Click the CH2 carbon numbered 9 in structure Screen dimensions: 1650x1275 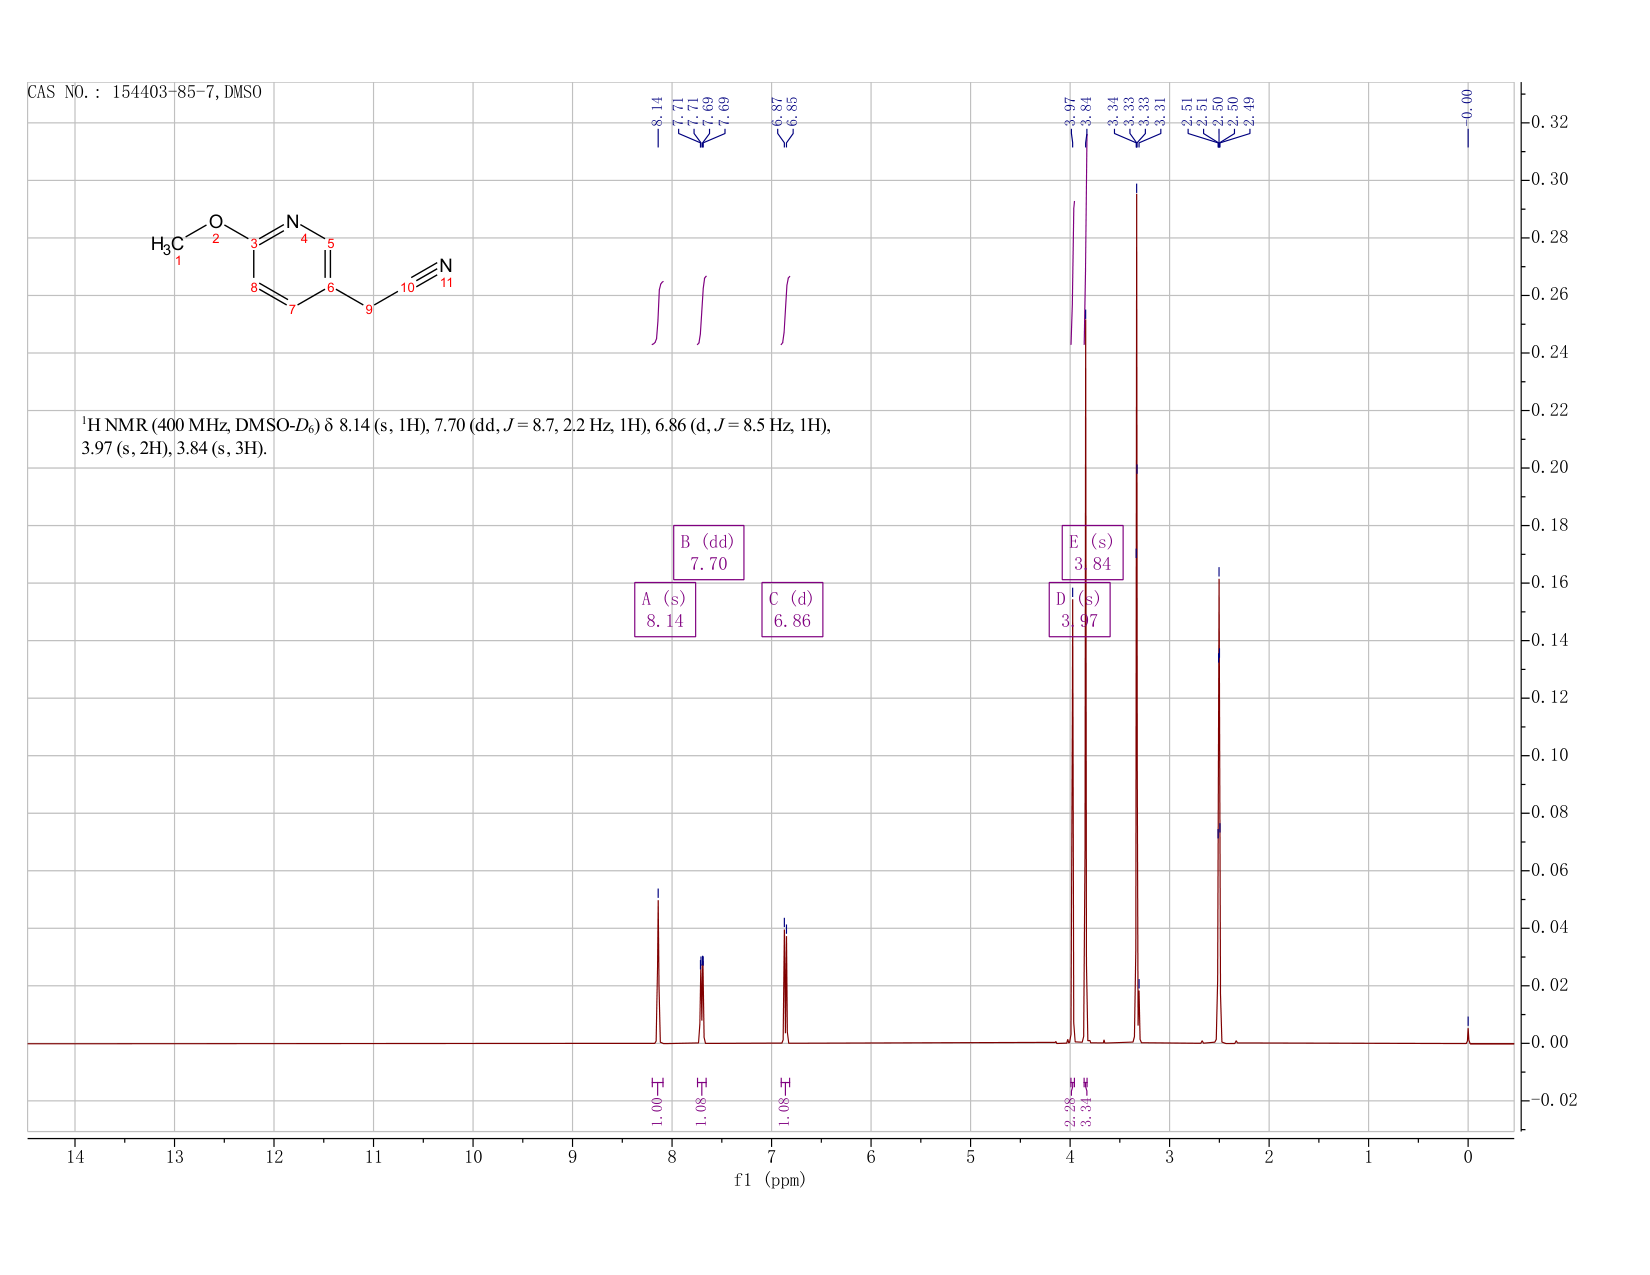(369, 309)
